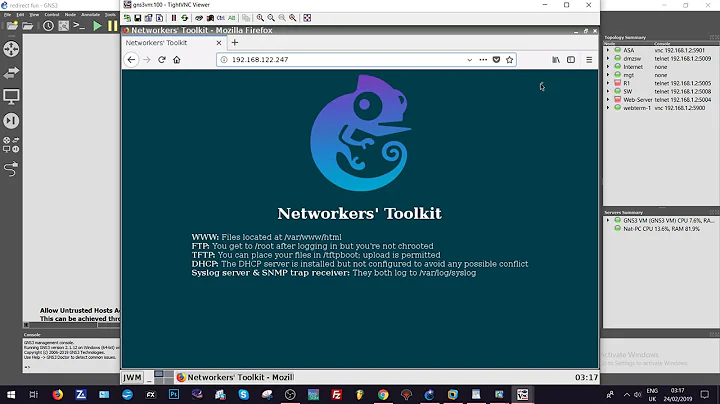Expand GNS3 VM in Servers Summary
The width and height of the screenshot is (720, 404).
click(608, 220)
